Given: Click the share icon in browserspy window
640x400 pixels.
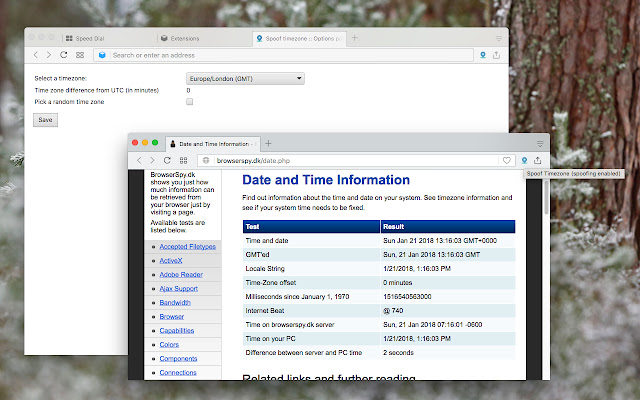Looking at the screenshot, I should (x=538, y=160).
